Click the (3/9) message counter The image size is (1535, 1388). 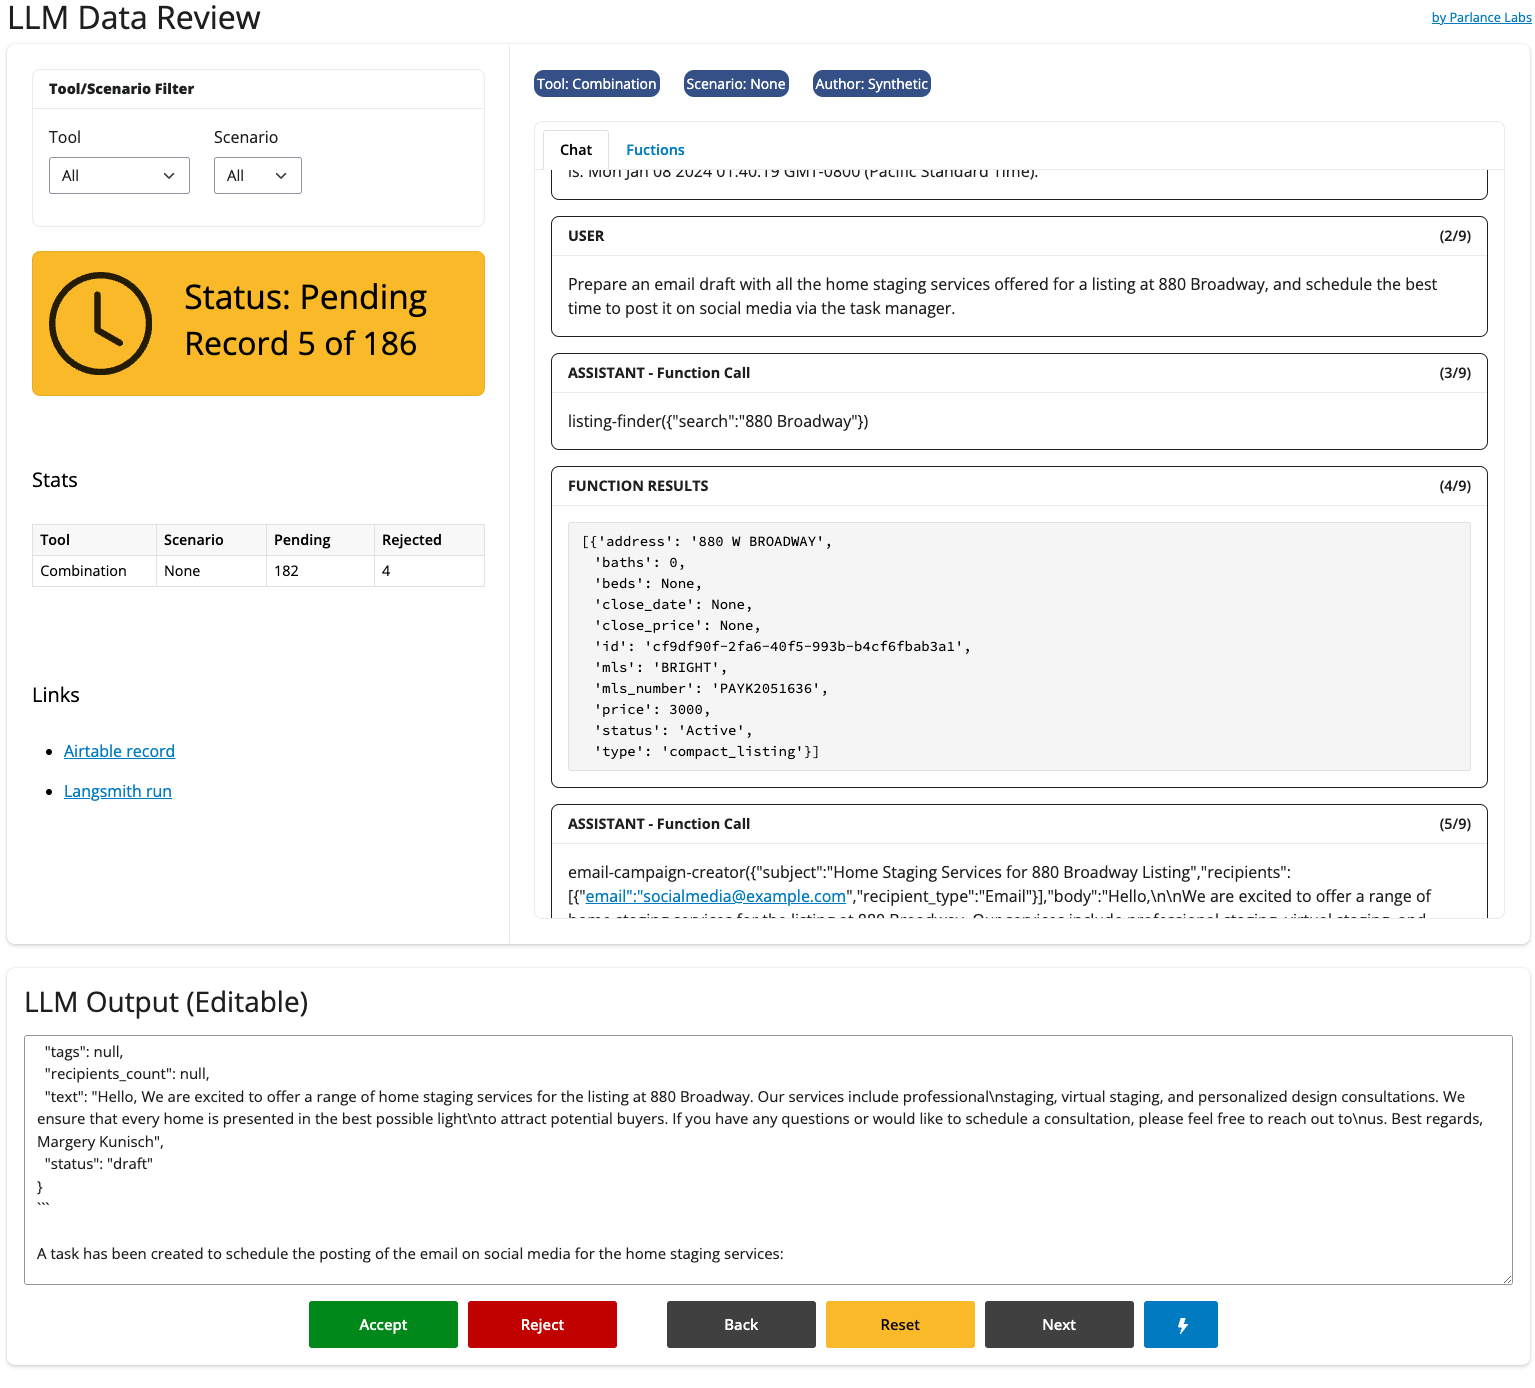pos(1455,373)
